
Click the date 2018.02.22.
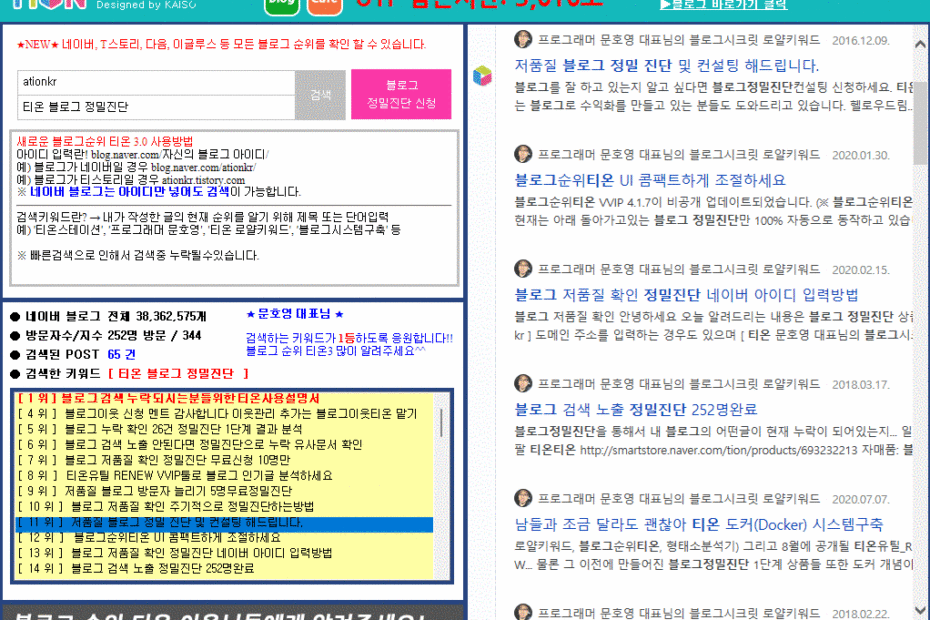tap(861, 613)
